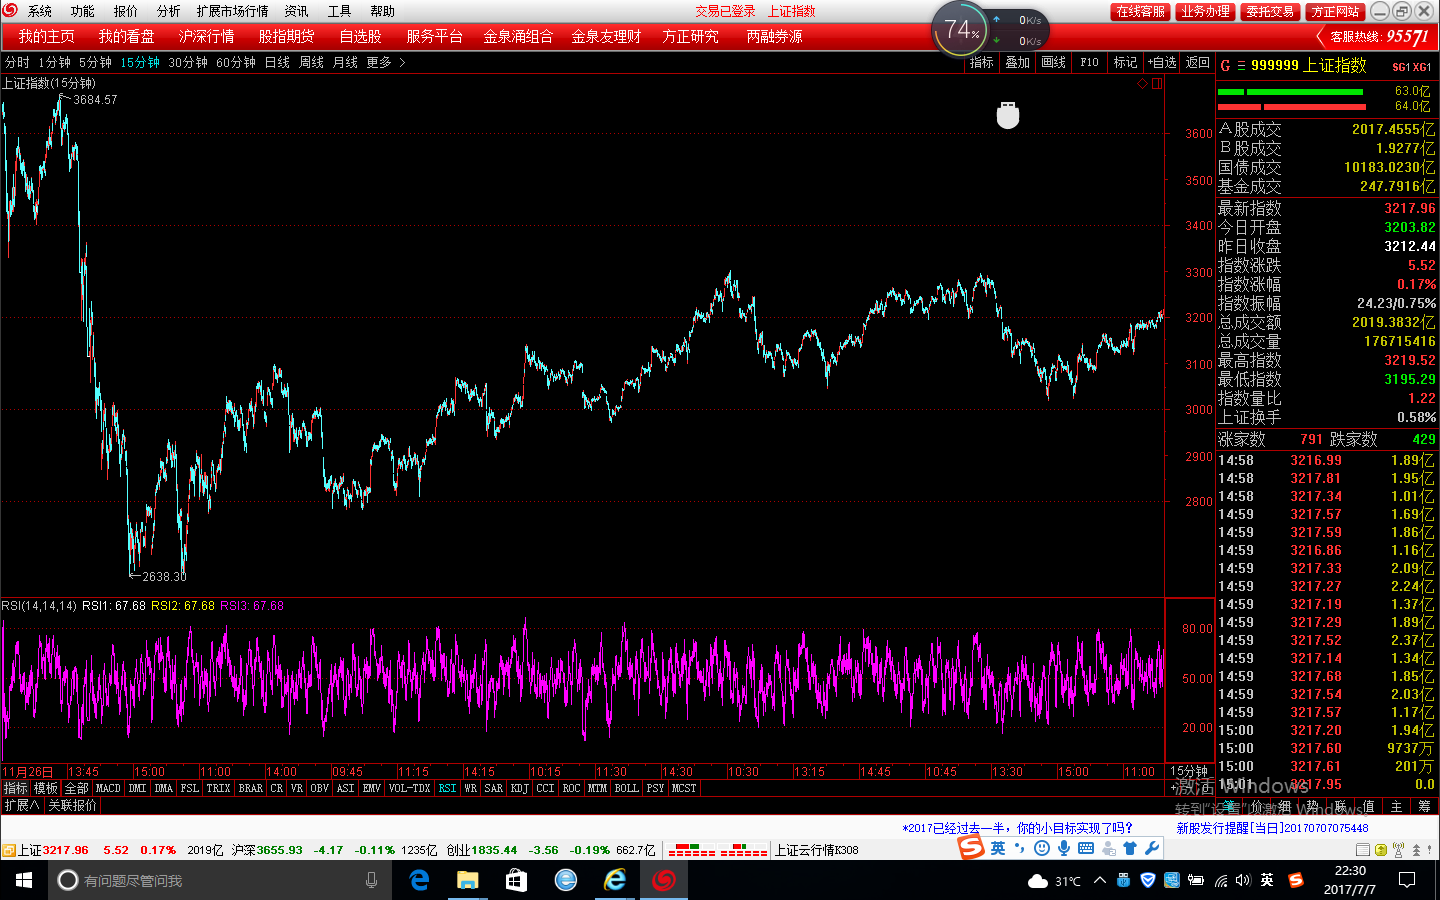1440x900 pixels.
Task: Open the Windows Start menu
Action: click(24, 880)
